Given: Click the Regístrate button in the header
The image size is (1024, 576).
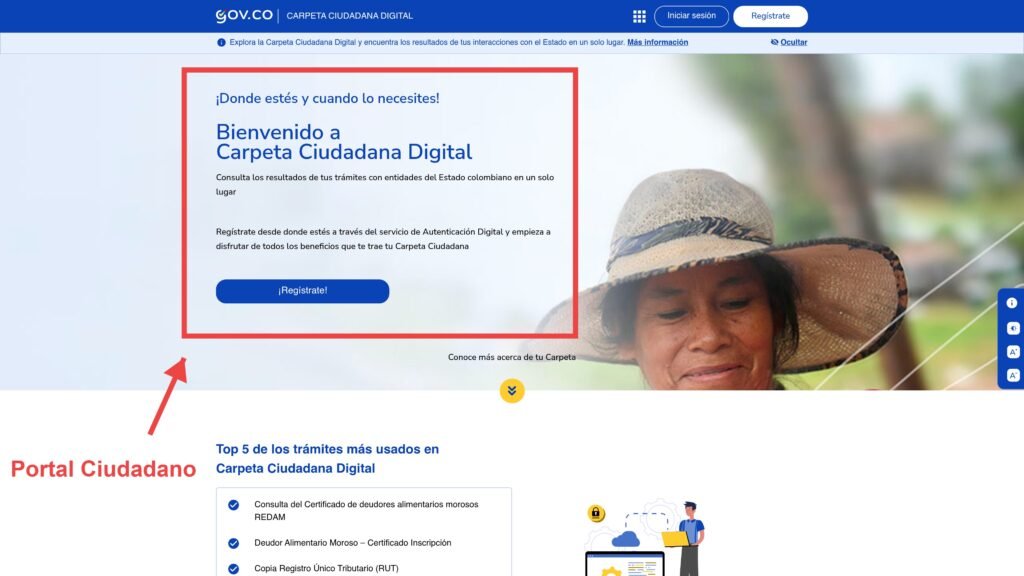Looking at the screenshot, I should pyautogui.click(x=770, y=16).
